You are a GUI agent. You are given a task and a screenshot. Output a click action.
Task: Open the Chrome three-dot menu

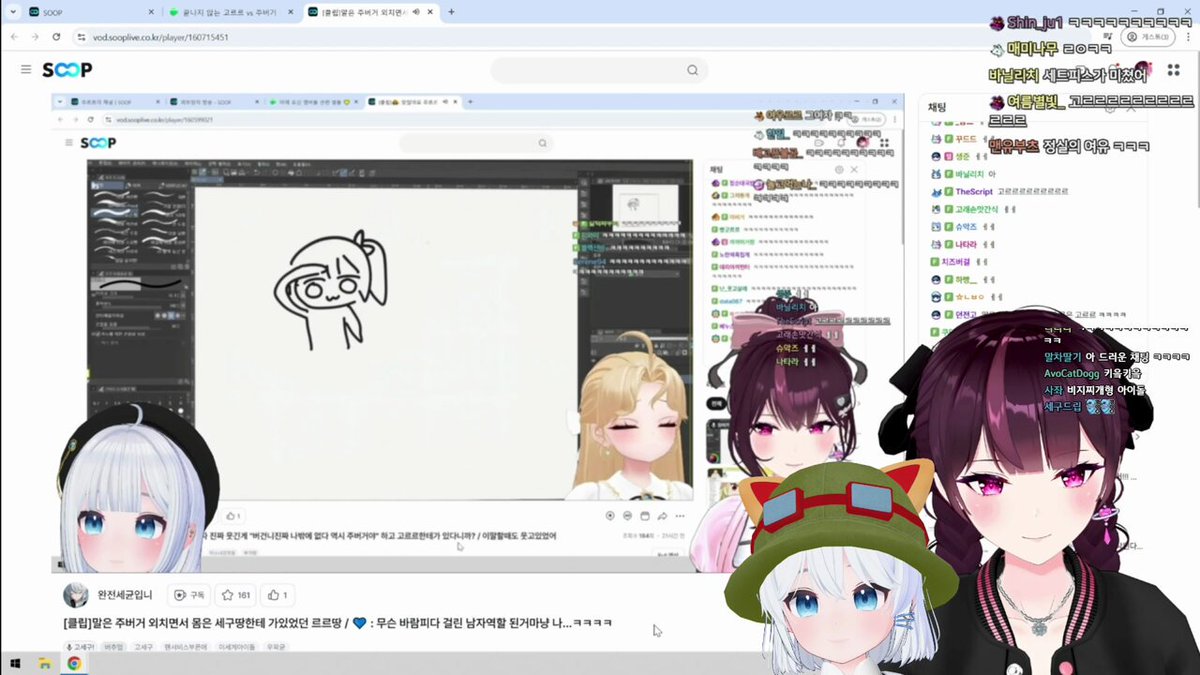[1187, 37]
